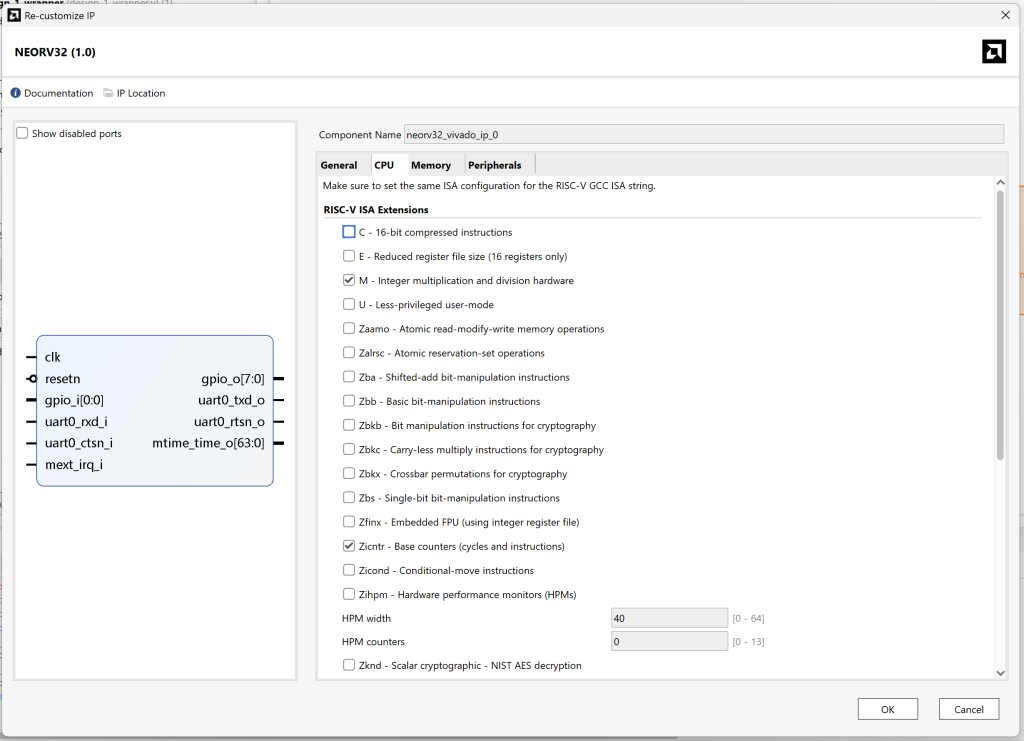Viewport: 1024px width, 741px height.
Task: Select the gpio_o[7:0] port label
Action: point(232,379)
